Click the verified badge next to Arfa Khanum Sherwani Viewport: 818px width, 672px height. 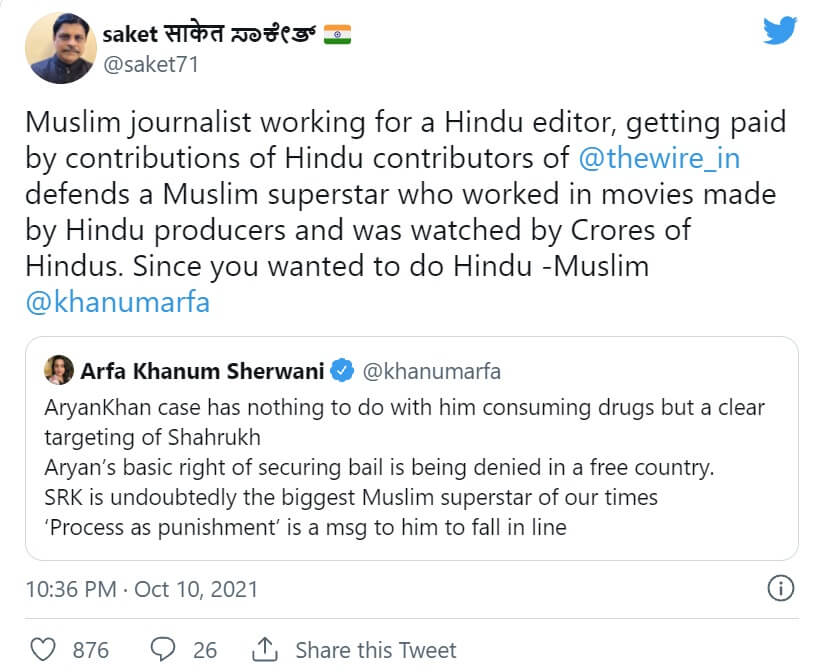342,372
